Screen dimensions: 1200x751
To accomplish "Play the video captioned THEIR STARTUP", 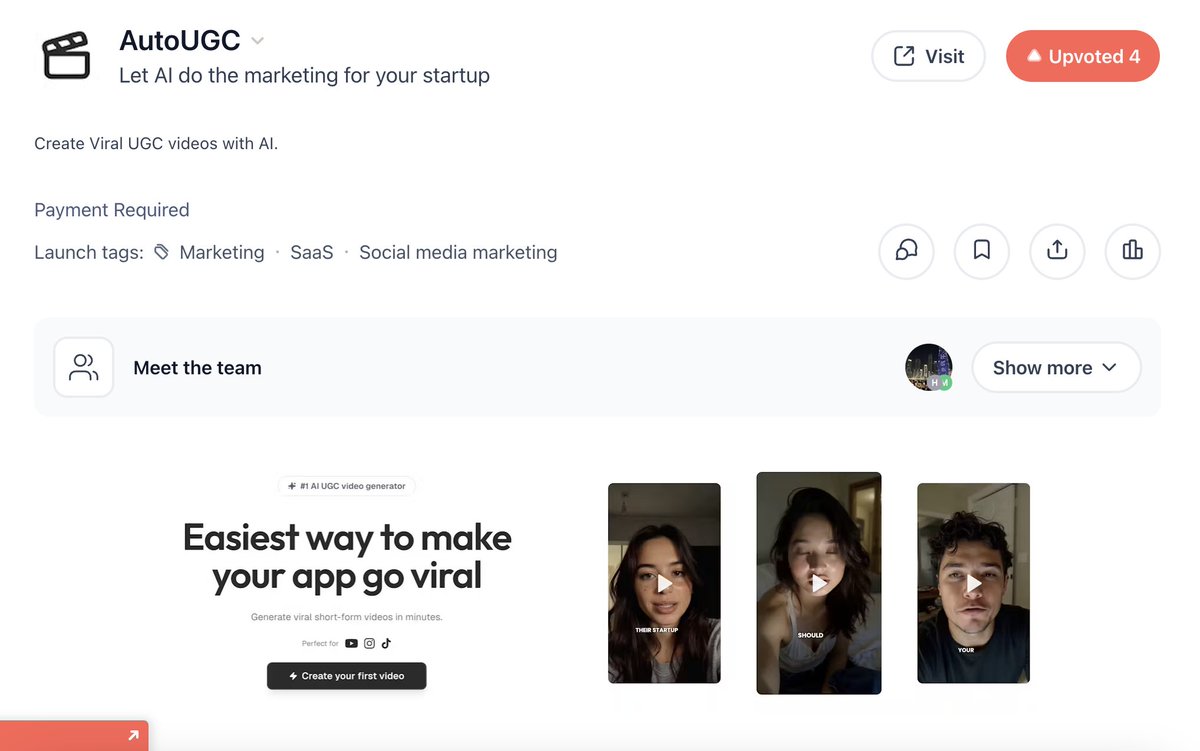I will coord(664,583).
